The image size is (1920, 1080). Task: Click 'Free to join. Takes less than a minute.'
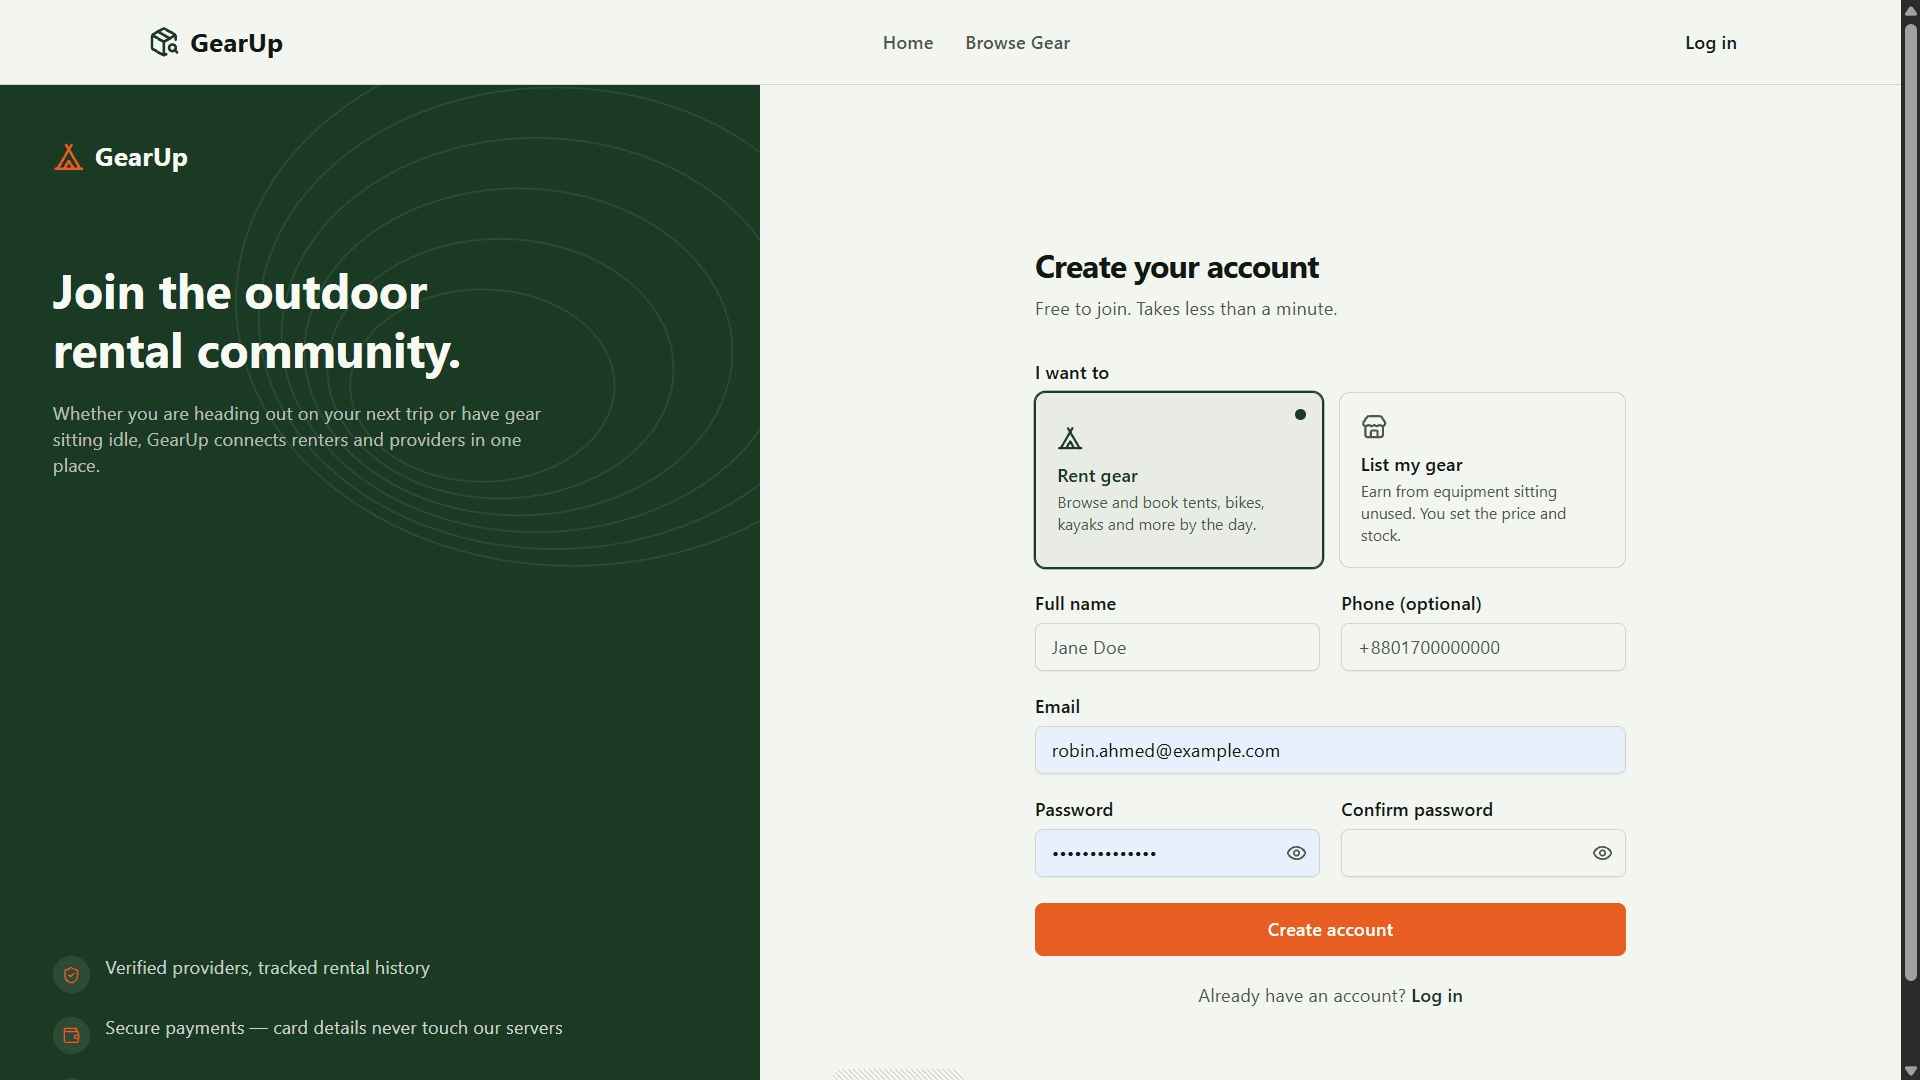click(x=1185, y=309)
